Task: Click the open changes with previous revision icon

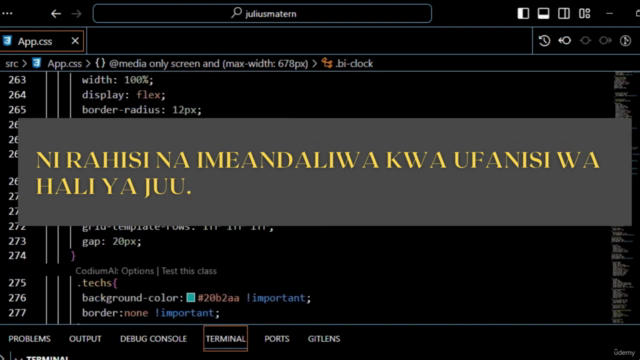Action: pyautogui.click(x=564, y=40)
